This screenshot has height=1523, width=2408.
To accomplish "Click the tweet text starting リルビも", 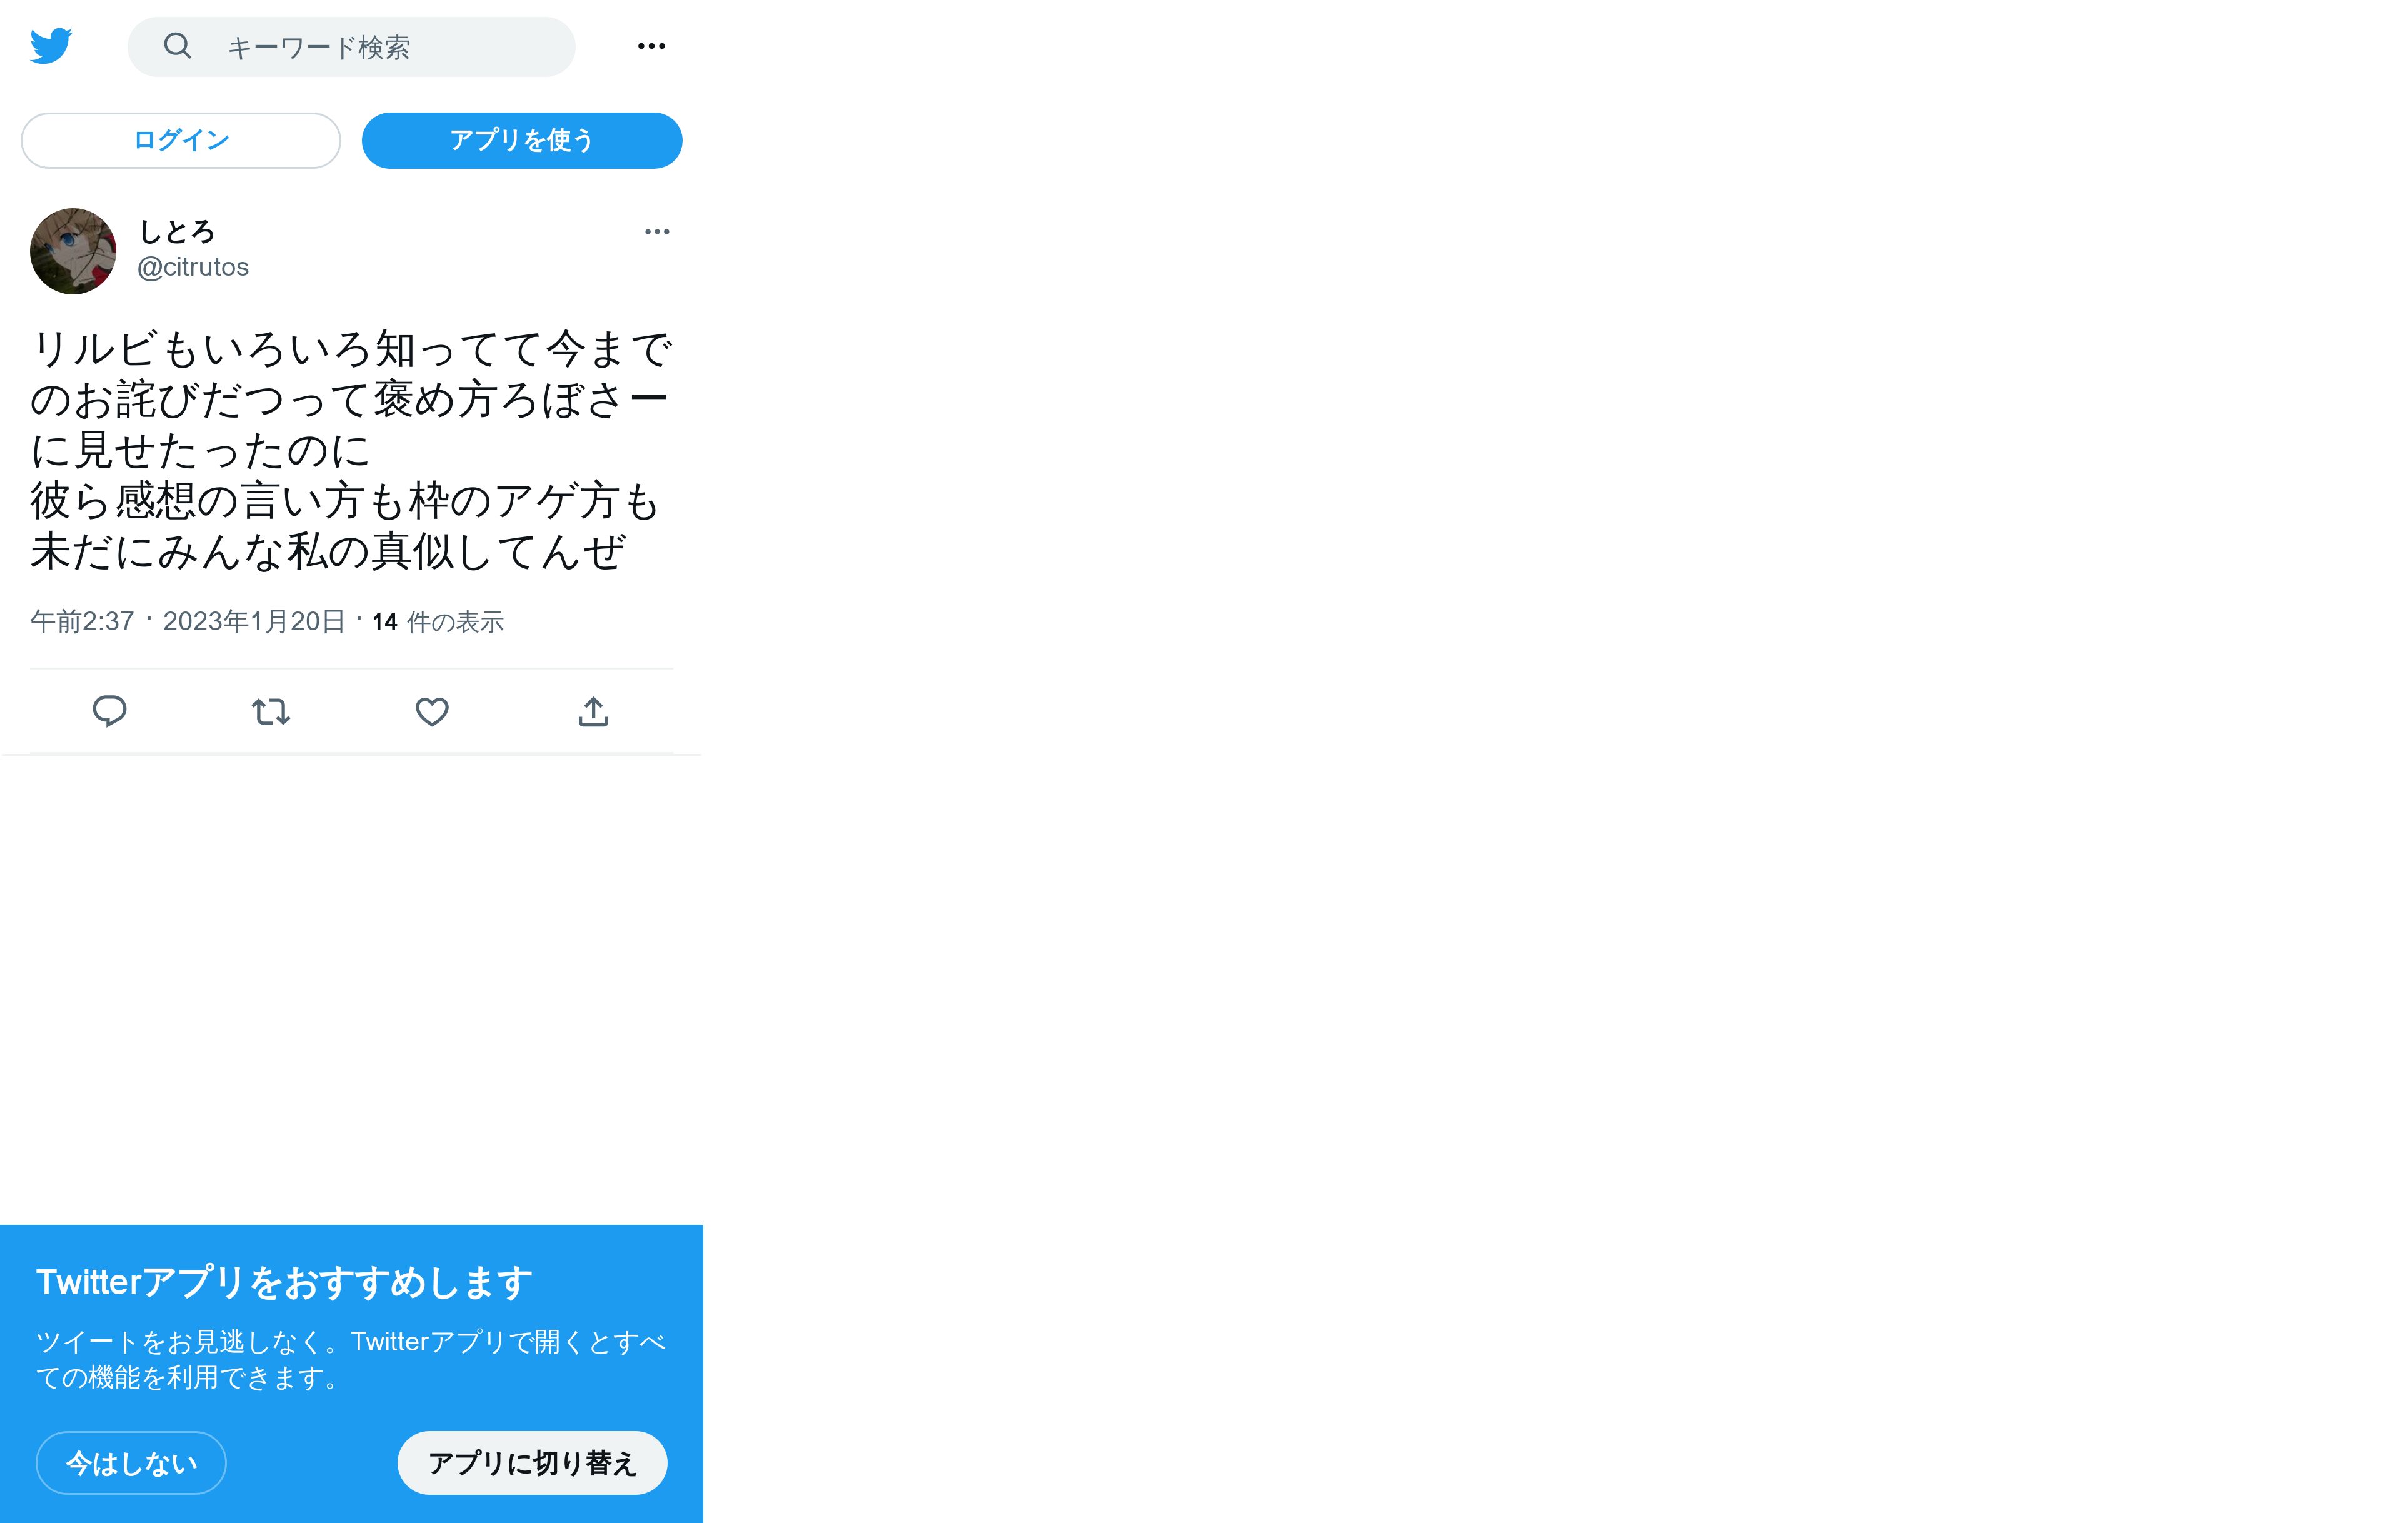I will coord(350,450).
